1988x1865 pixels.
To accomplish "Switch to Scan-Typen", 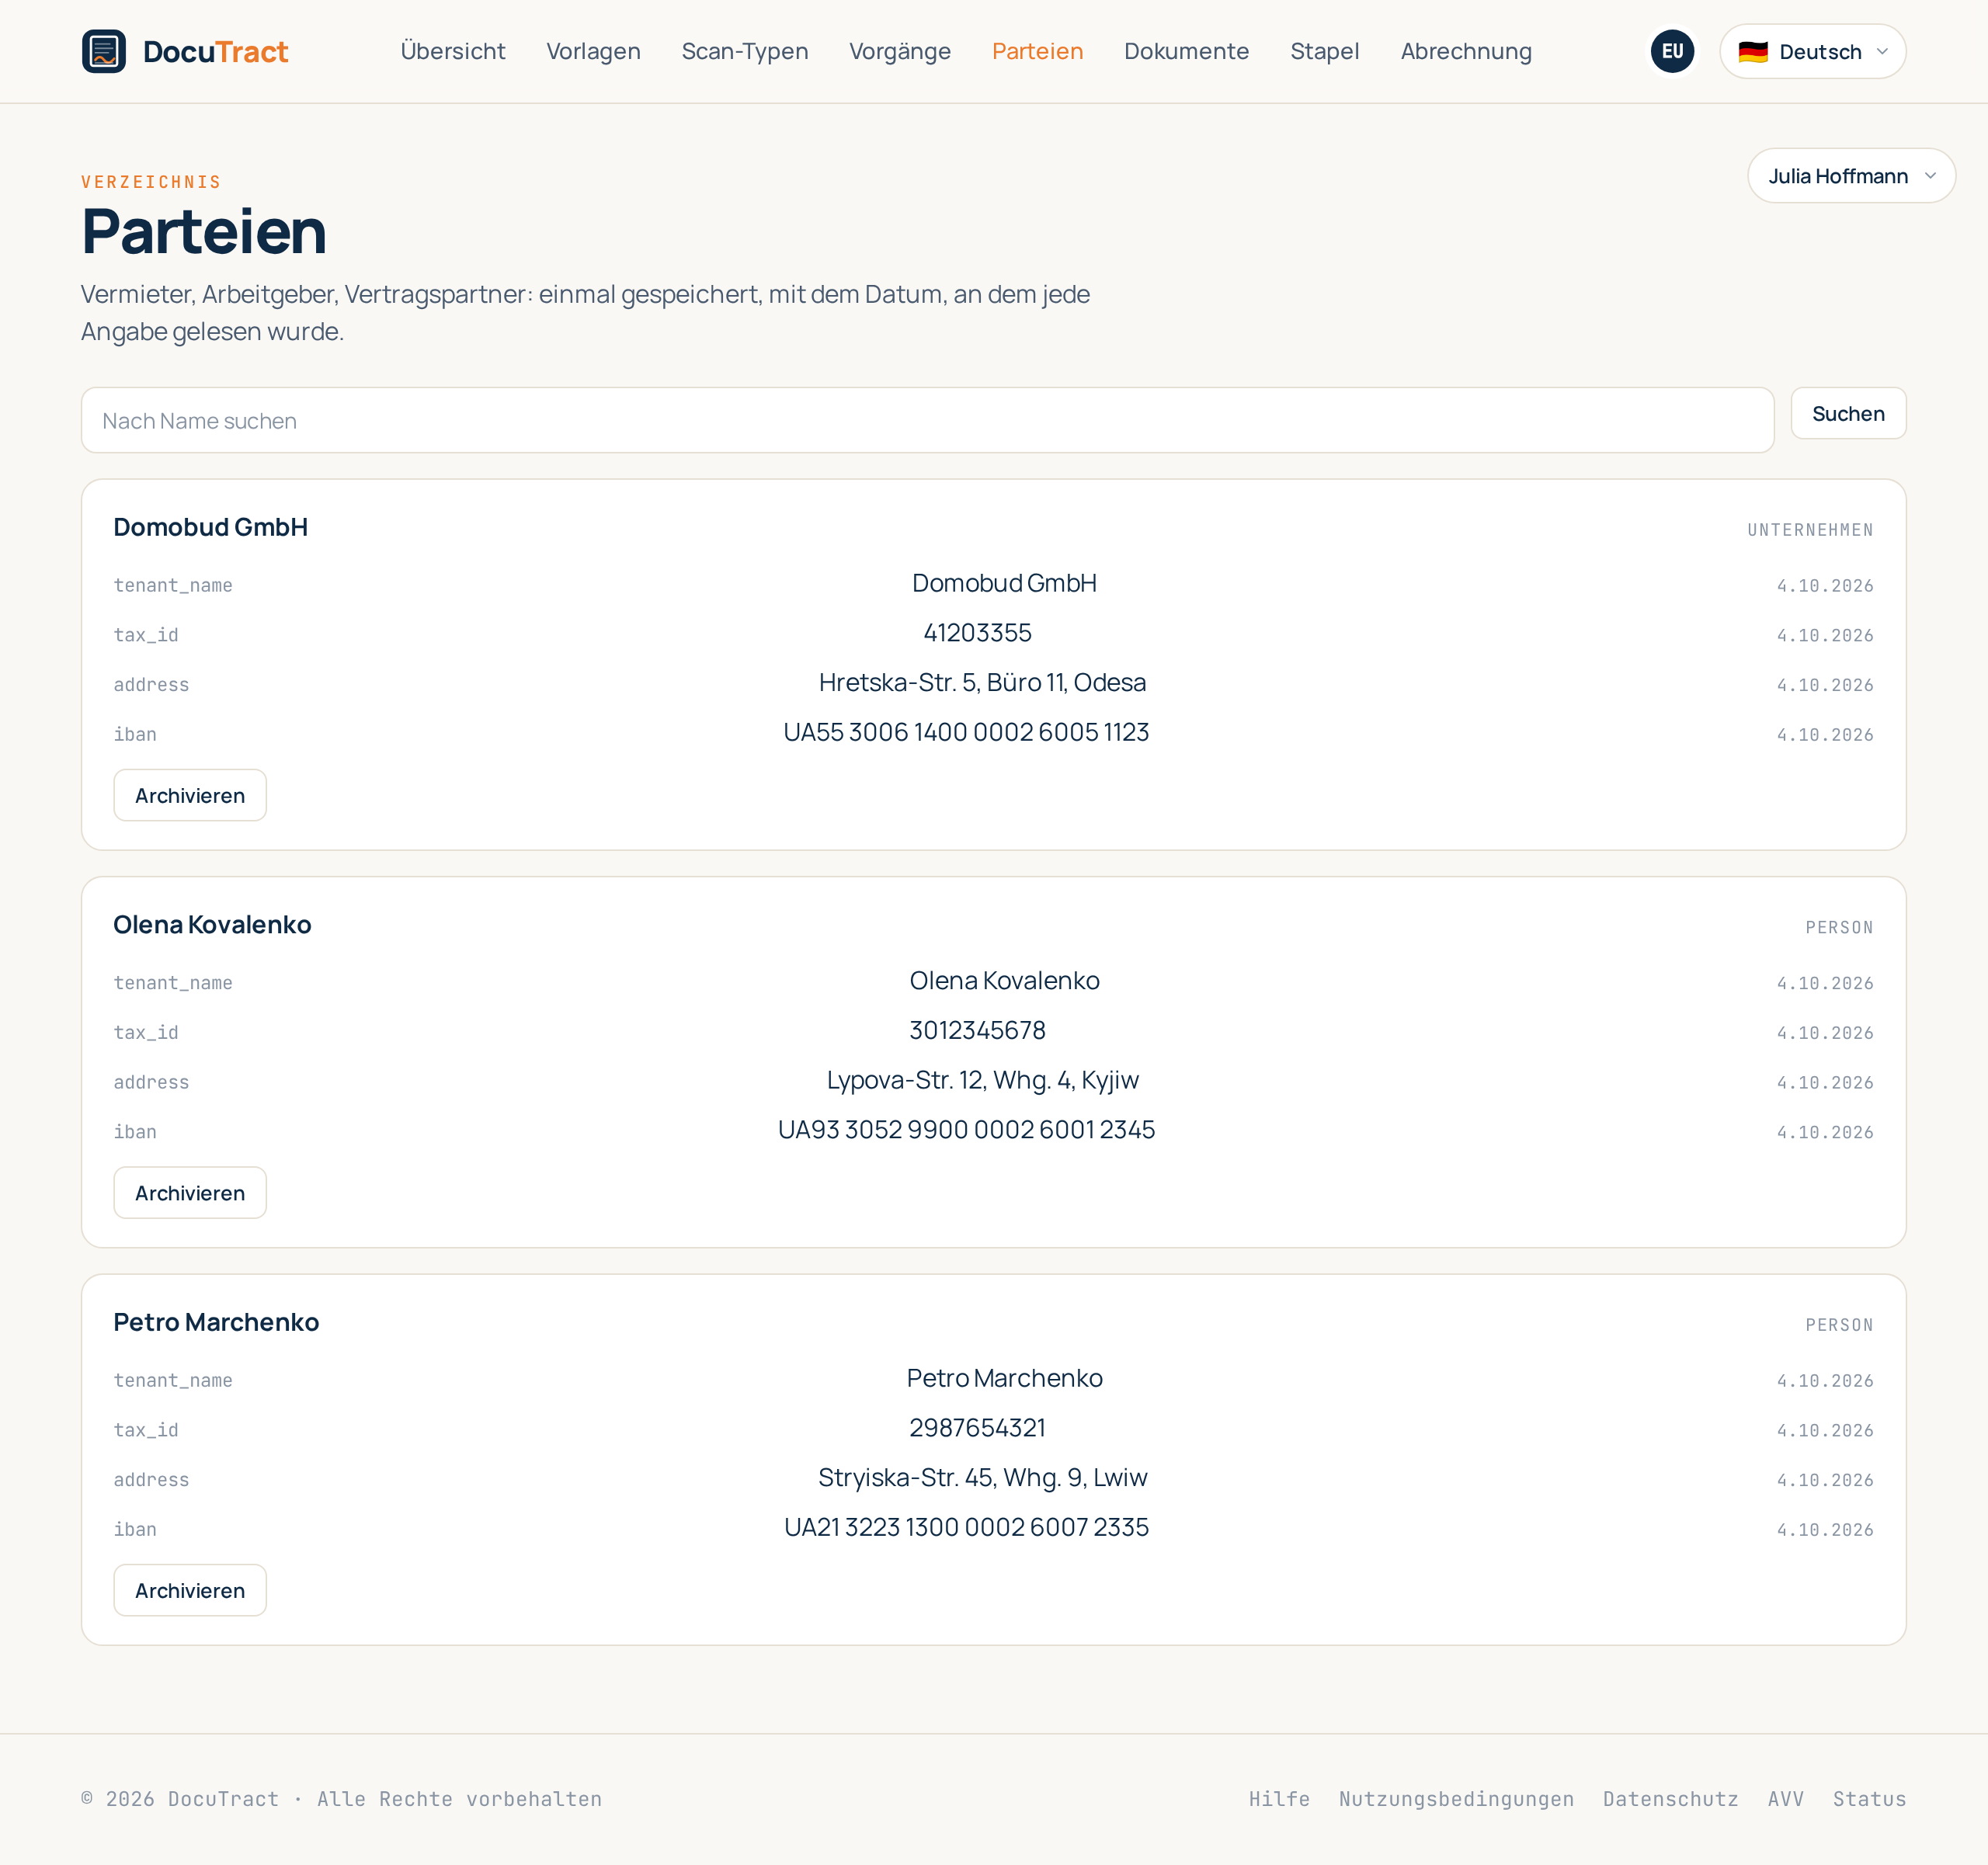I will (745, 51).
